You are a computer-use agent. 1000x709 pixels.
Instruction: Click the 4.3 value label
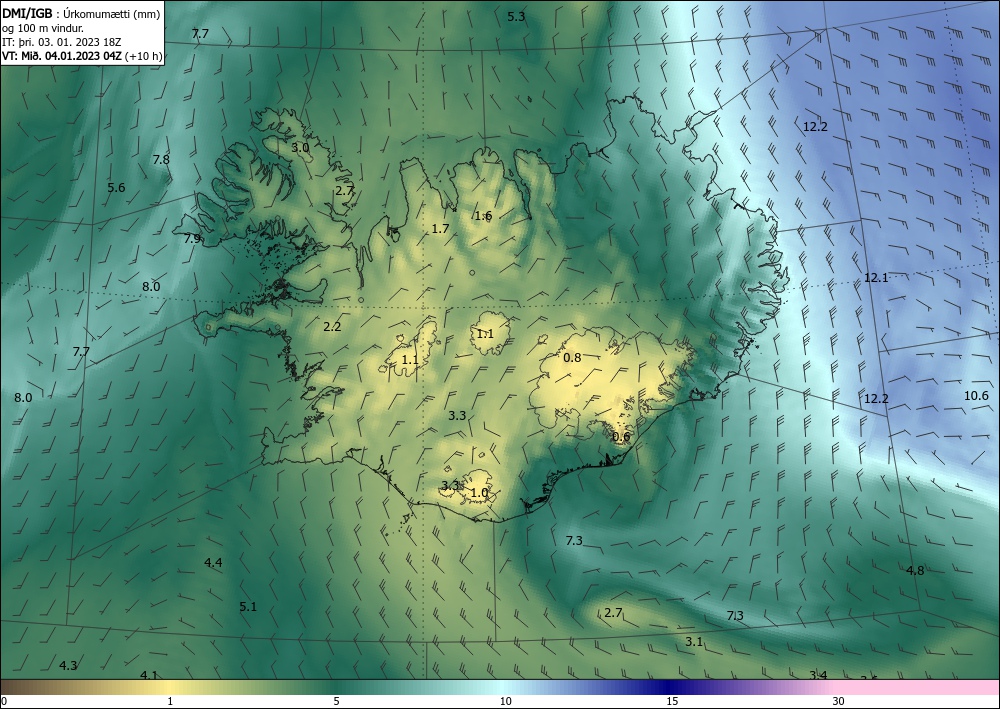68,666
